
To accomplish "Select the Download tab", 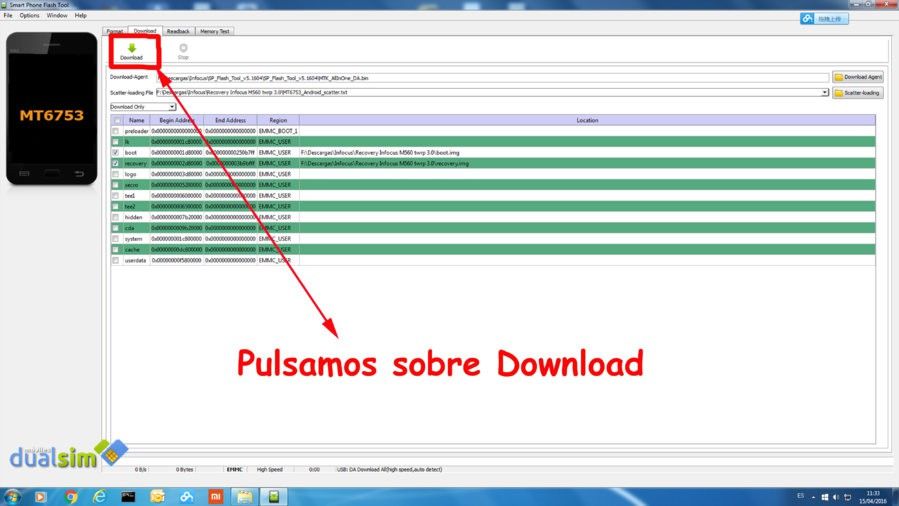I will point(145,31).
